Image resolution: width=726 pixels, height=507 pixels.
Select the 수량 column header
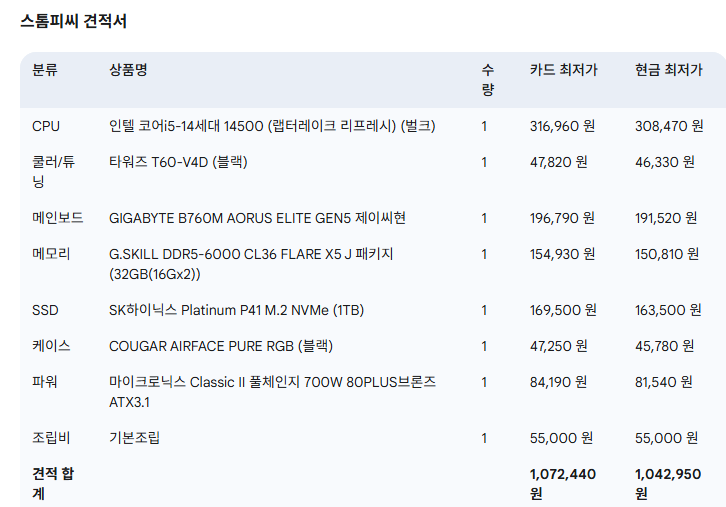click(x=488, y=80)
